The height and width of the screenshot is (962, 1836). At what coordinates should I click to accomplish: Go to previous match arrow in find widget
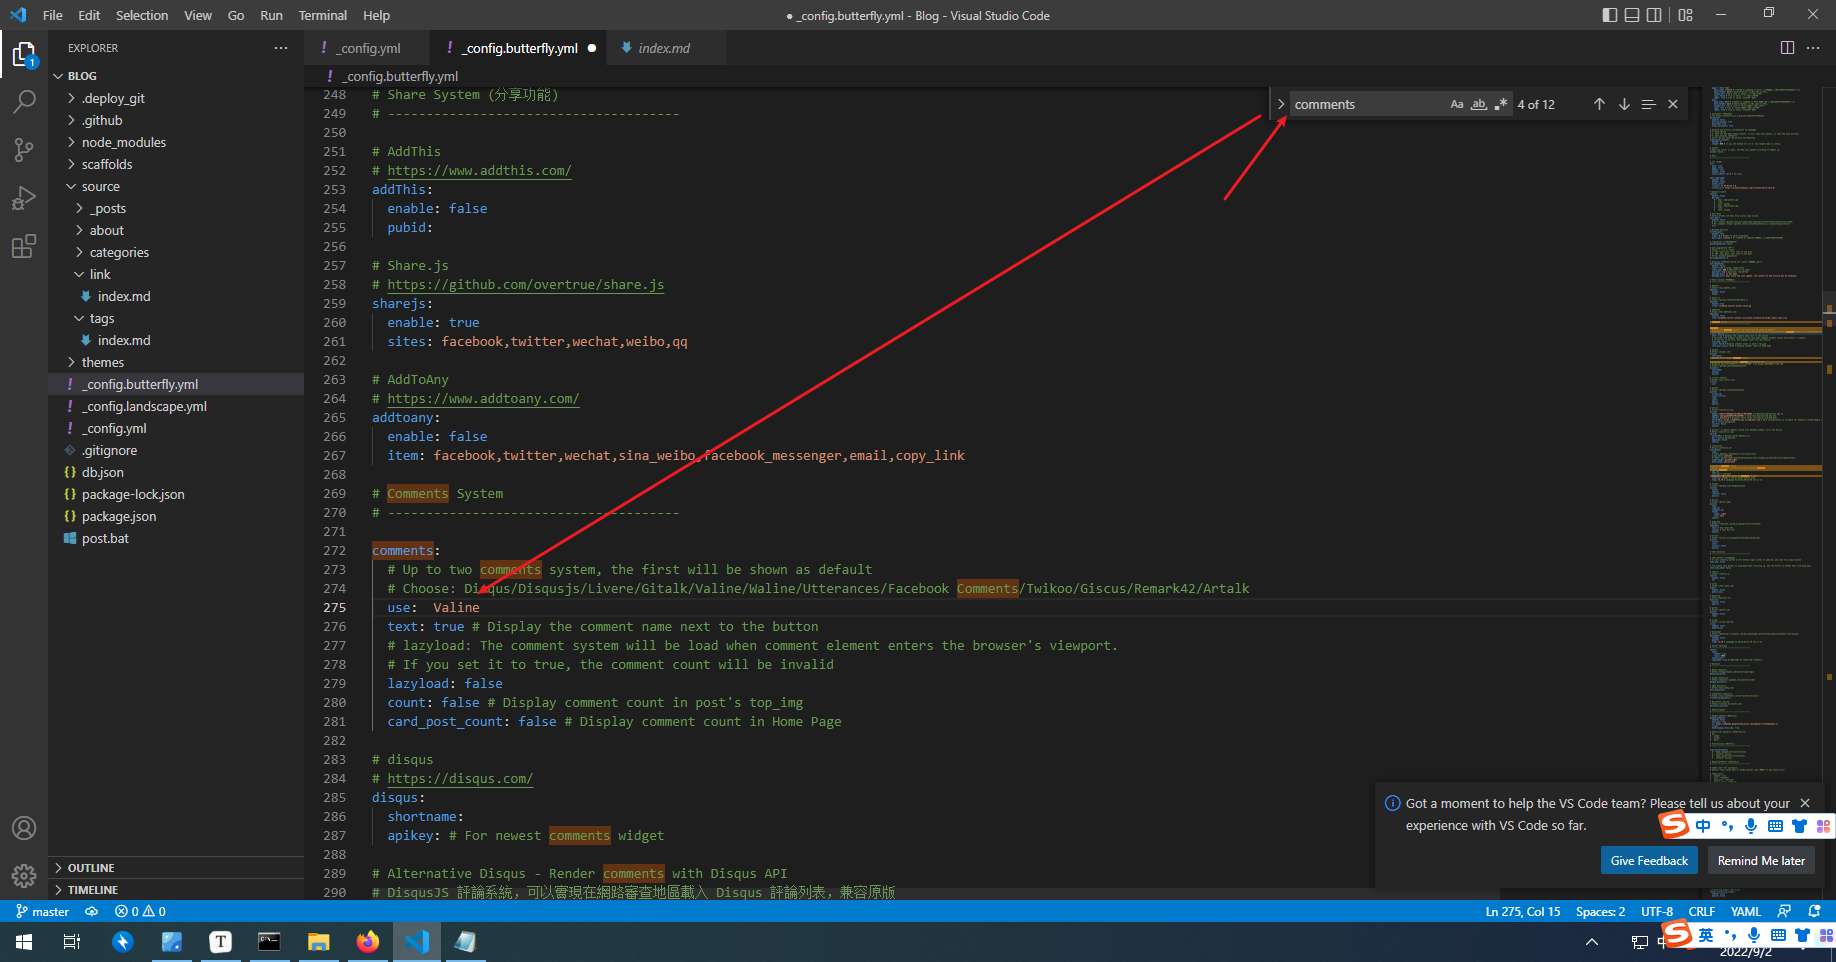point(1599,104)
